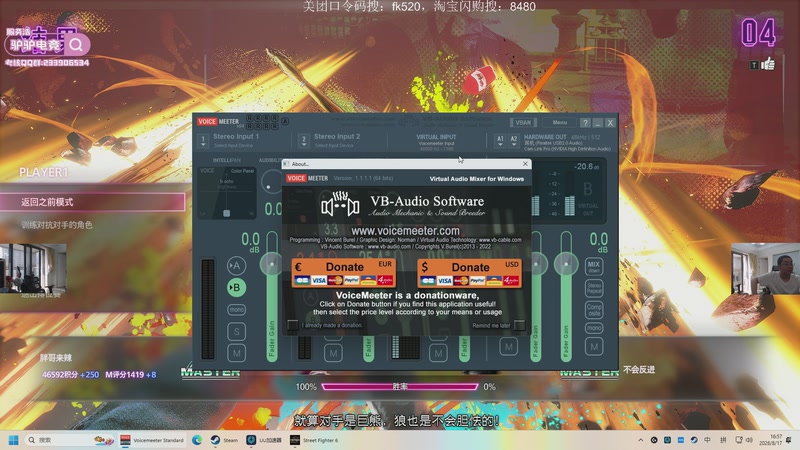Viewport: 800px width, 450px height.
Task: Click the Stereo Repeat mode button
Action: (x=594, y=288)
